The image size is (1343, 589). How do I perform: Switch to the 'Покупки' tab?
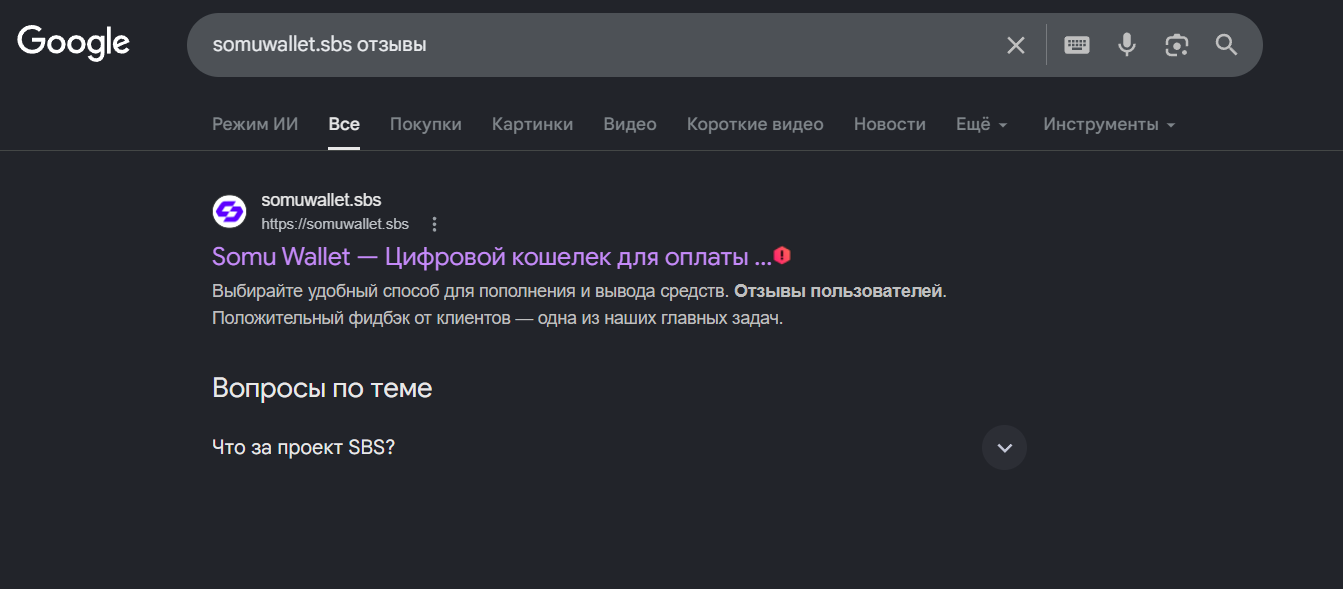point(426,124)
